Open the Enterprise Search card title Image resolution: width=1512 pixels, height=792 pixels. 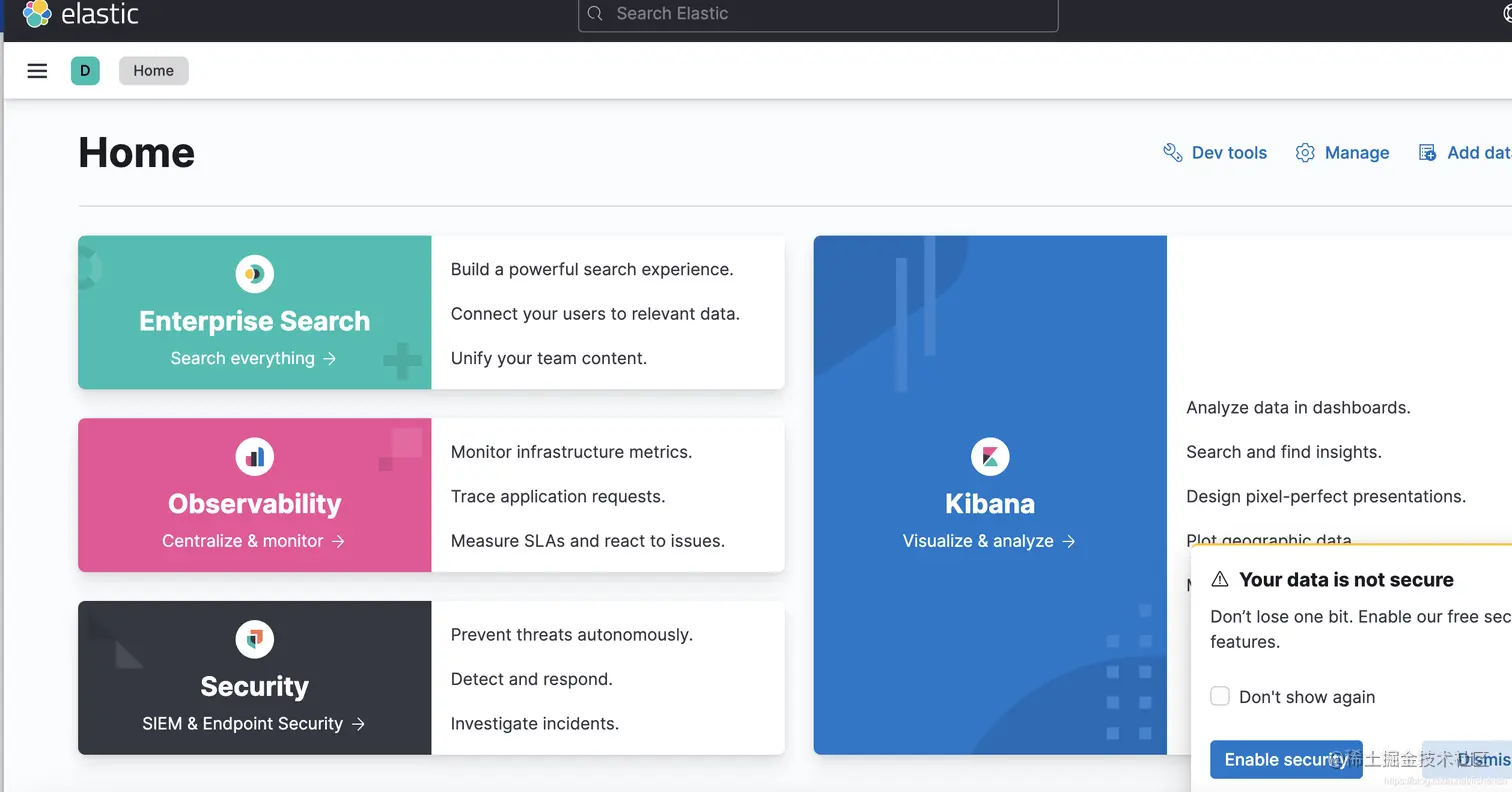click(x=255, y=321)
